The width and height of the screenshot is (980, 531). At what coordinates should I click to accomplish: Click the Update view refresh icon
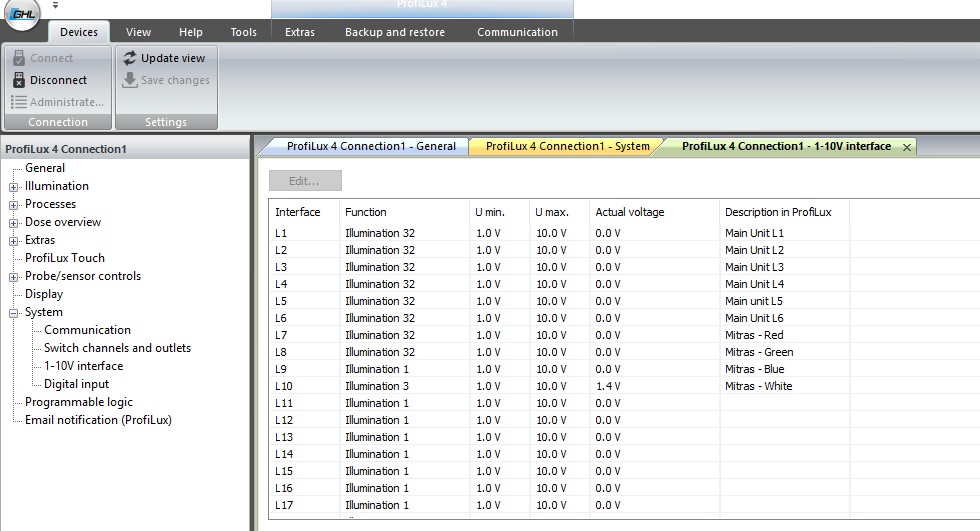tap(129, 58)
